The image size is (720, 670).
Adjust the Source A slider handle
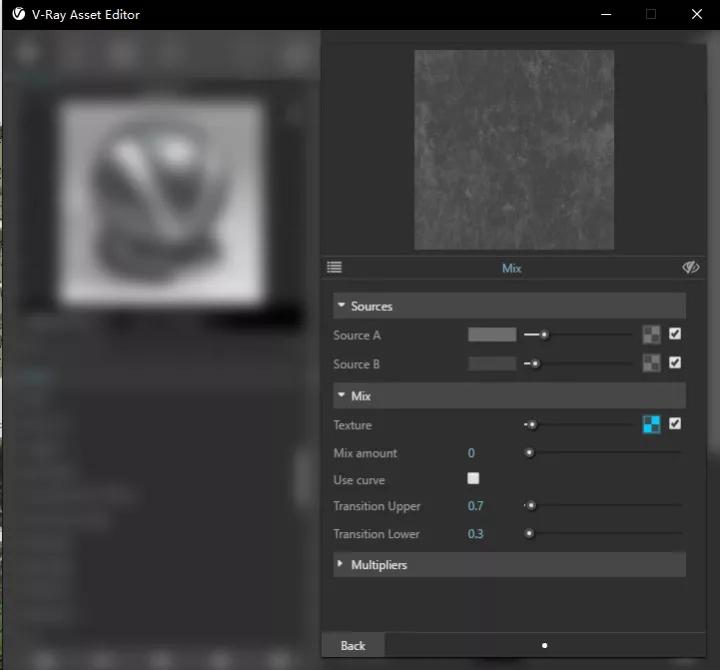tap(544, 335)
